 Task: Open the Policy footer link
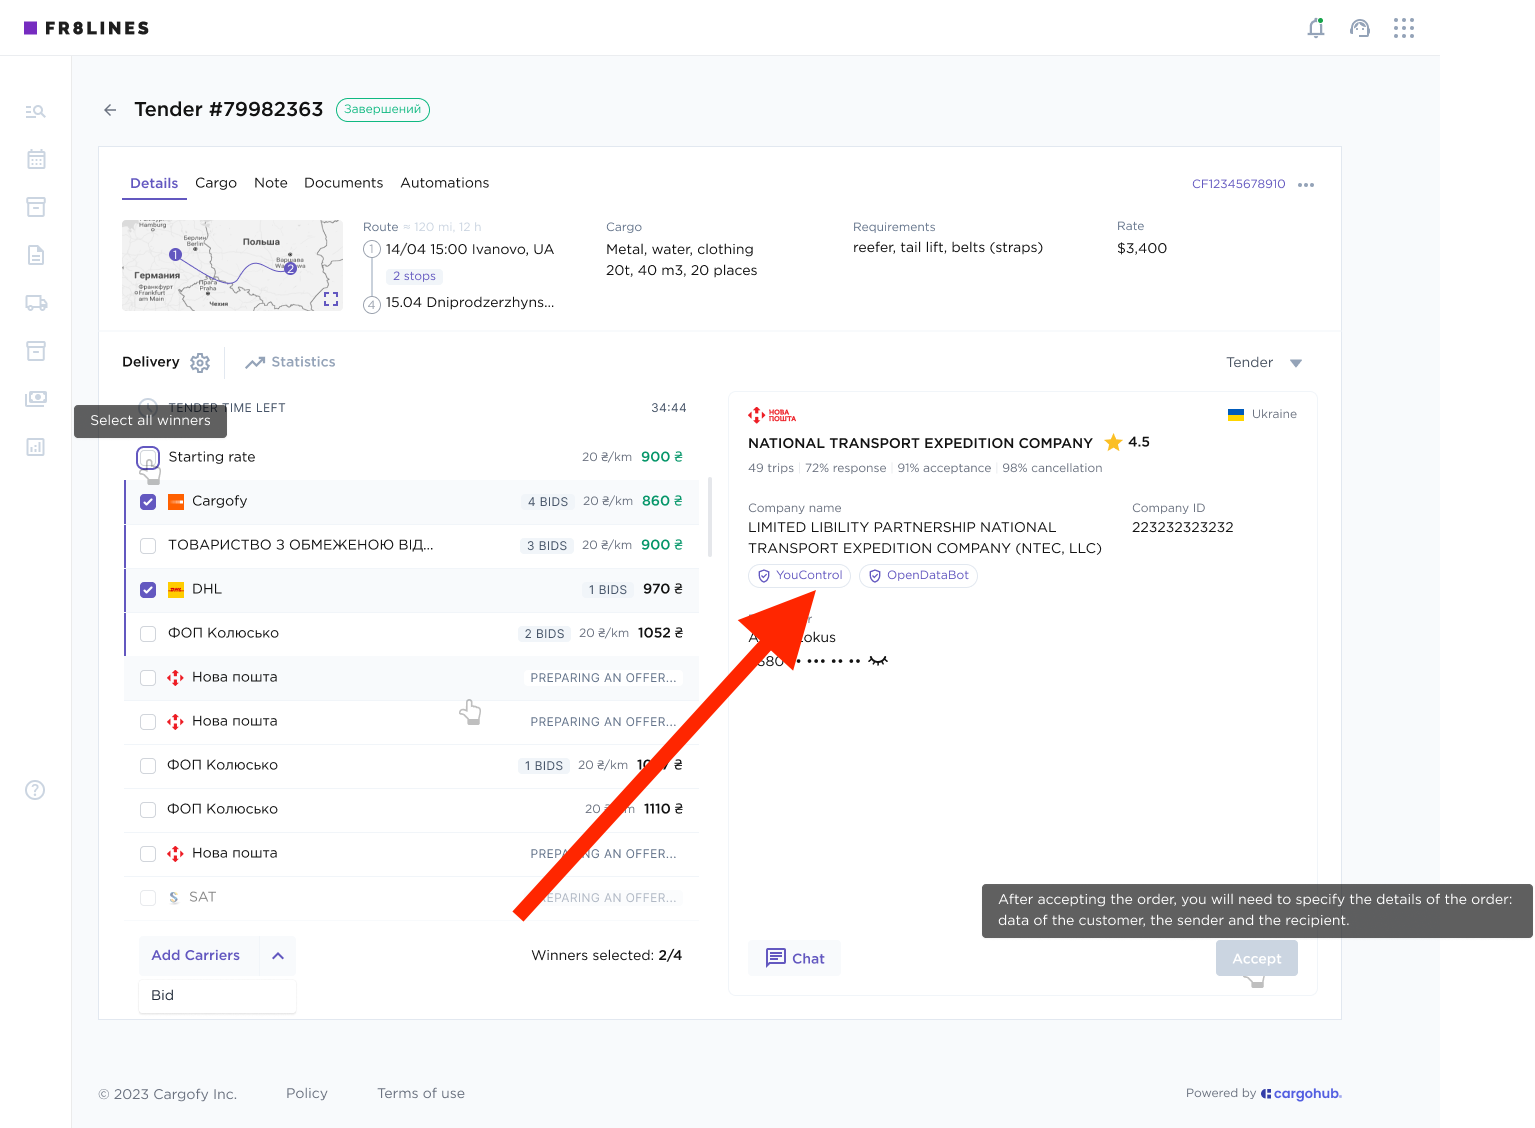point(307,1094)
